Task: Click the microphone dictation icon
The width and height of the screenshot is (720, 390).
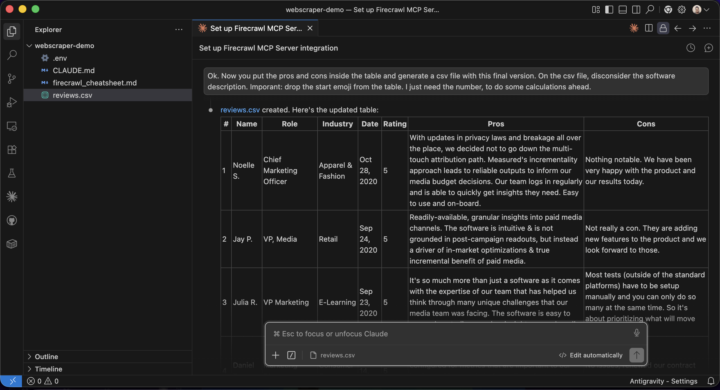Action: coord(636,333)
